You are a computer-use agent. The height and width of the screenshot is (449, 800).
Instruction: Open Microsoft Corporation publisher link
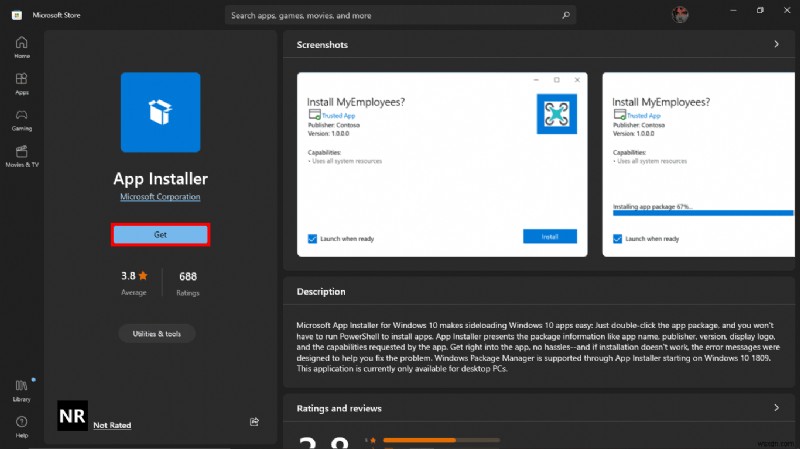160,197
